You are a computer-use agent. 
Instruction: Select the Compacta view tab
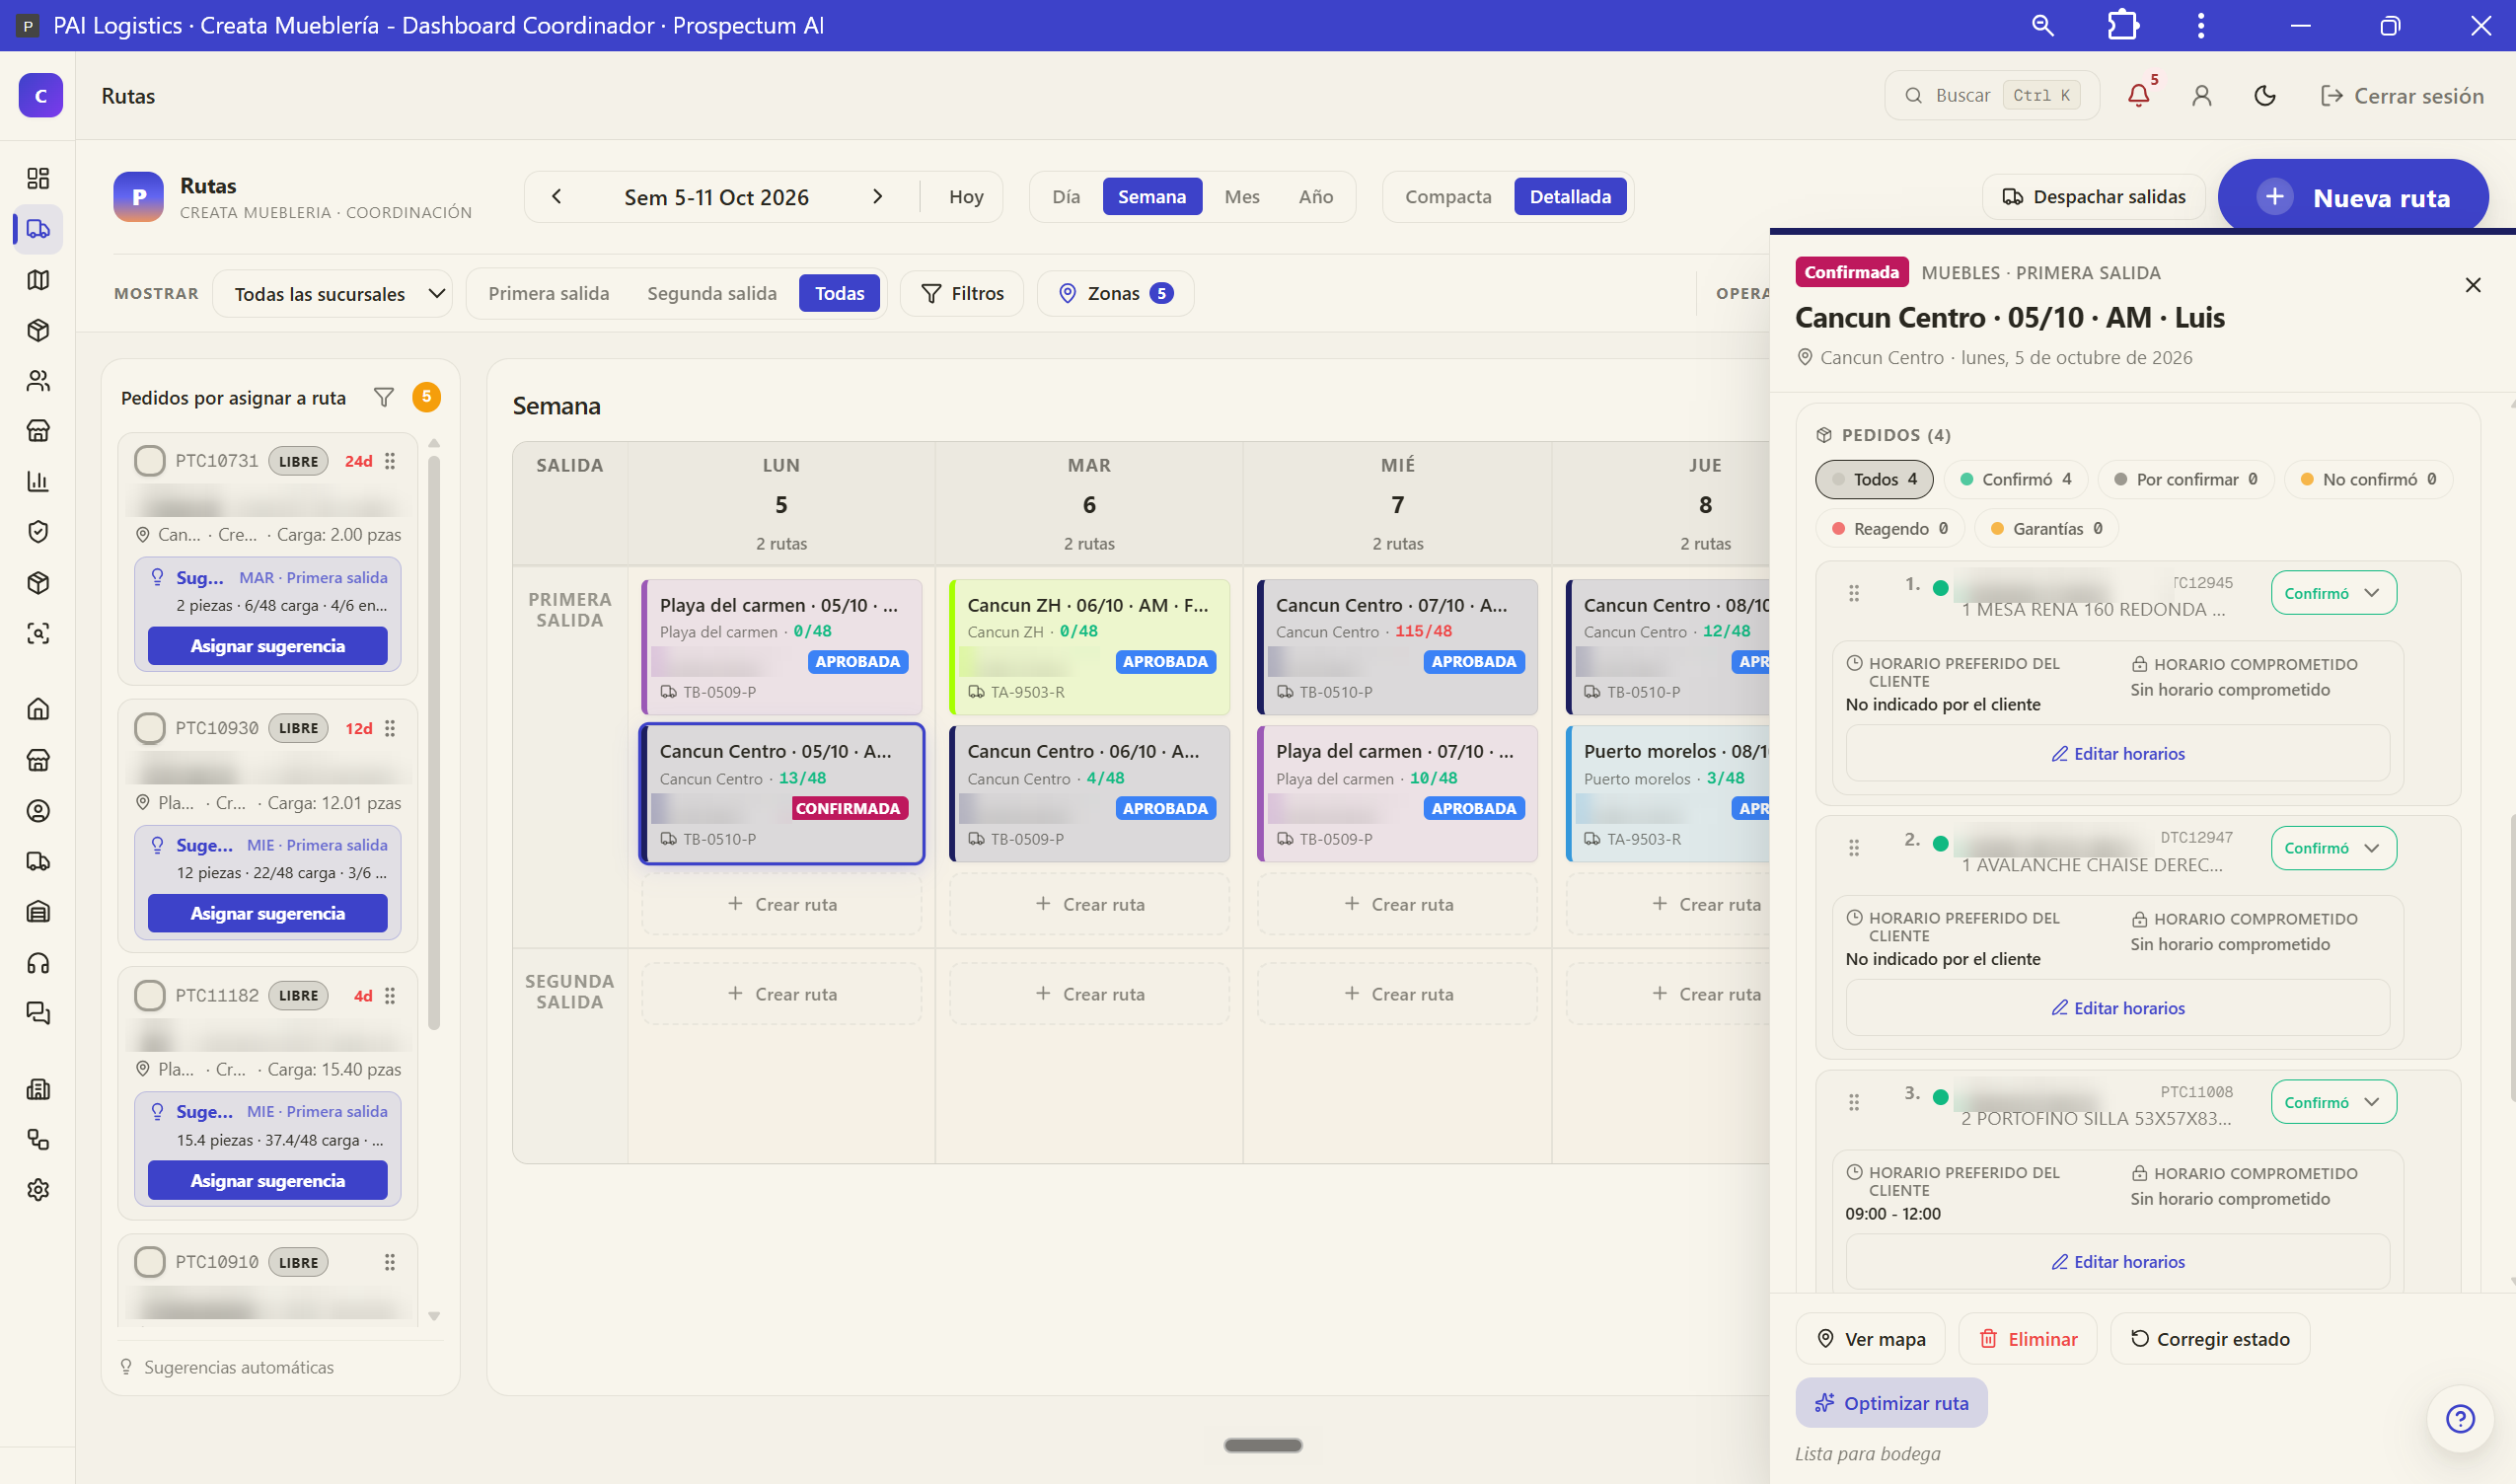click(1447, 197)
